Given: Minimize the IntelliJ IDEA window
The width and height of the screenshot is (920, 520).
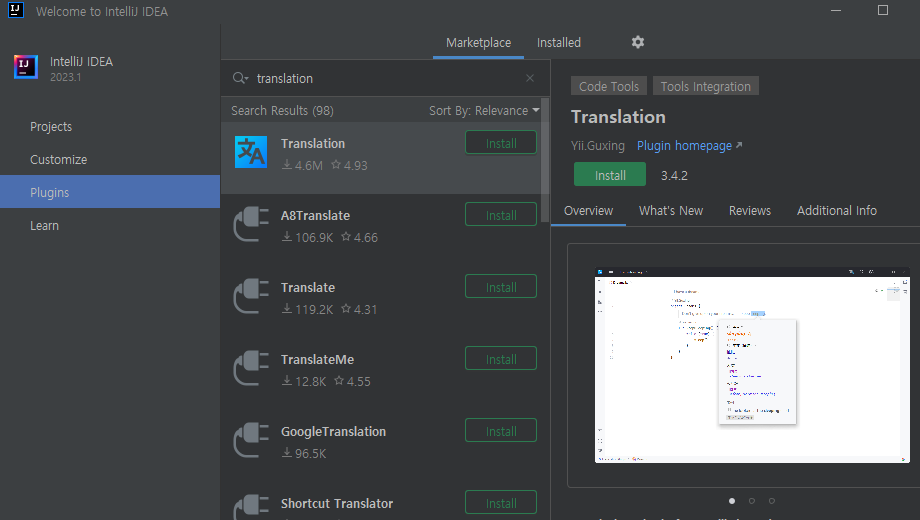Looking at the screenshot, I should tap(836, 11).
